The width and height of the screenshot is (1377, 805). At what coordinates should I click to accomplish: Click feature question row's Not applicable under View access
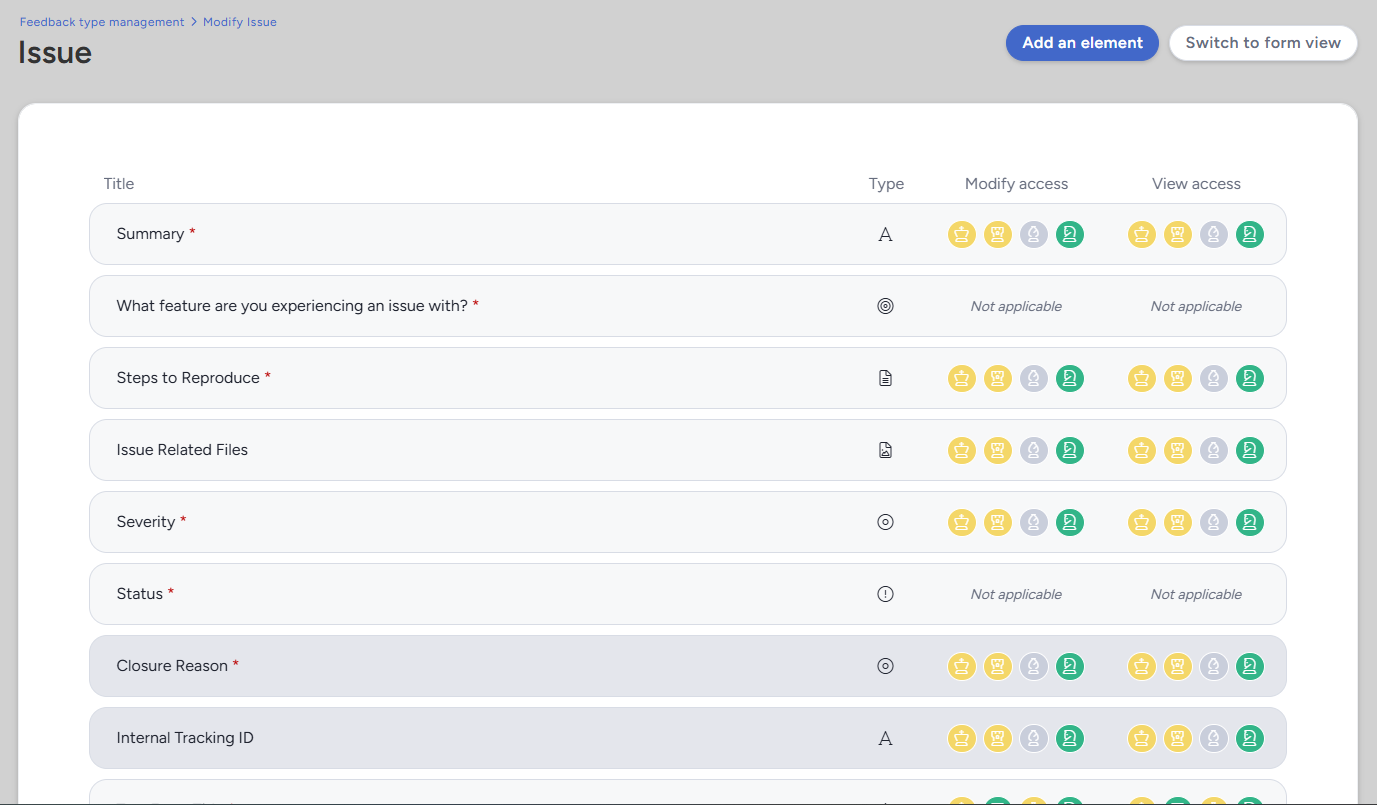pyautogui.click(x=1196, y=306)
